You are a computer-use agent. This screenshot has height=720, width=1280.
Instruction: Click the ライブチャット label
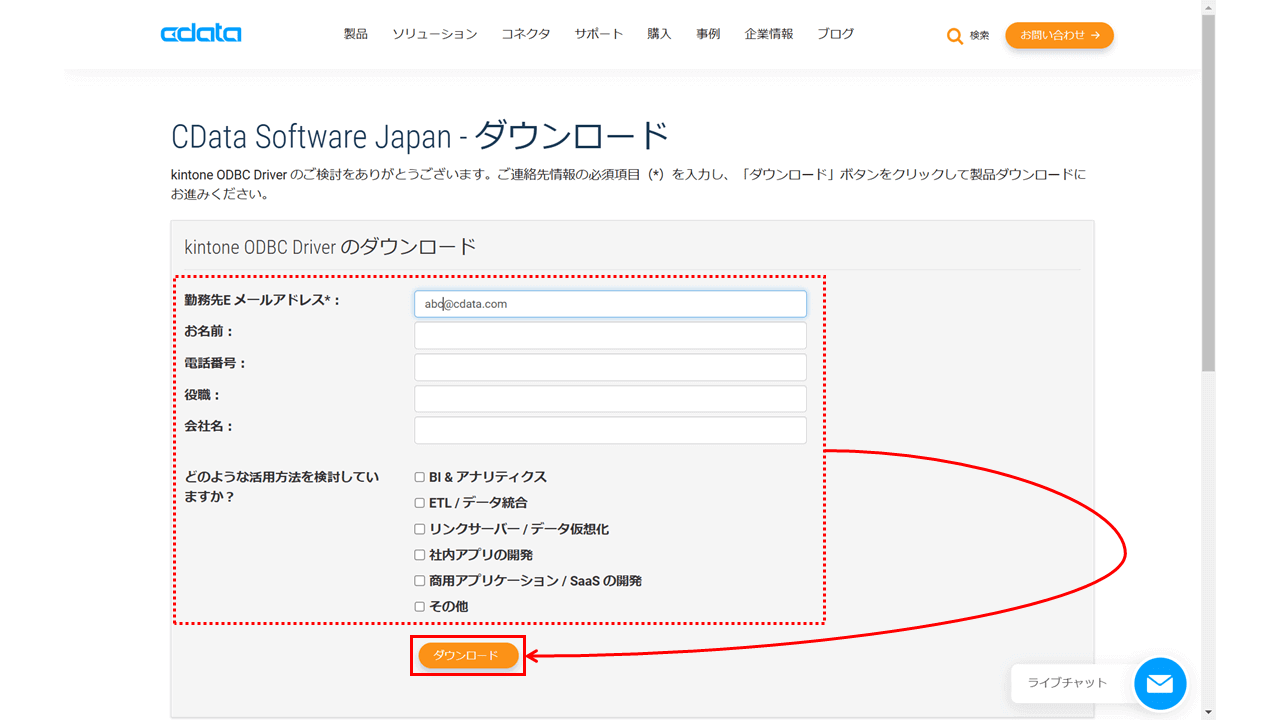click(x=1068, y=683)
